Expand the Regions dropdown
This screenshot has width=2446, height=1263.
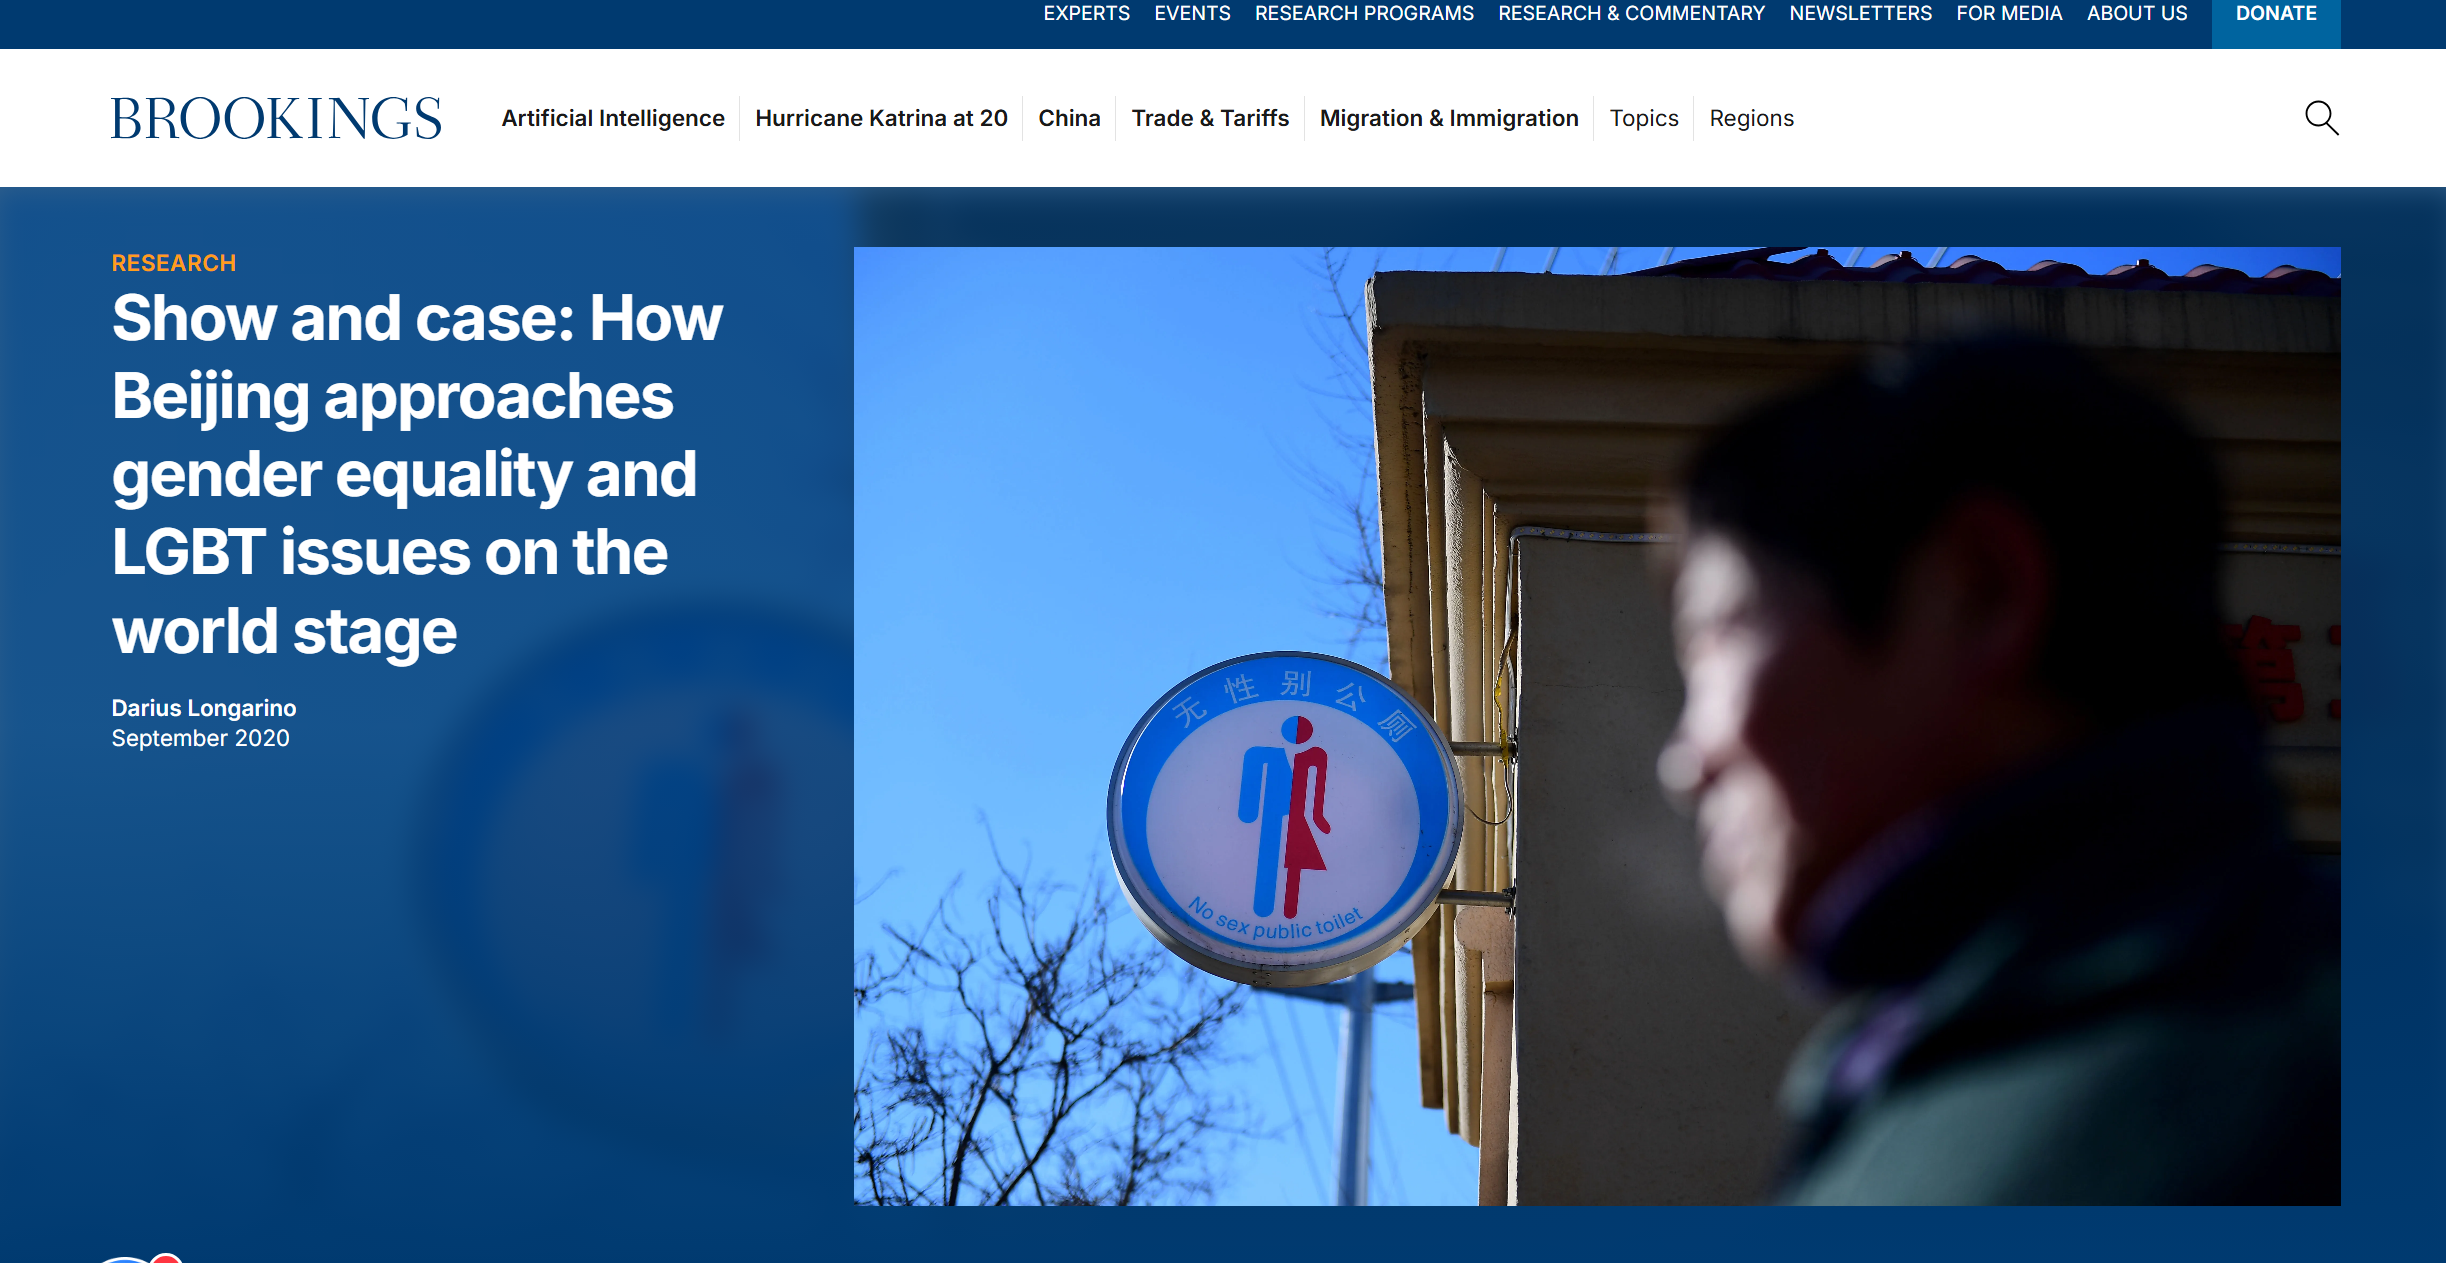tap(1751, 118)
